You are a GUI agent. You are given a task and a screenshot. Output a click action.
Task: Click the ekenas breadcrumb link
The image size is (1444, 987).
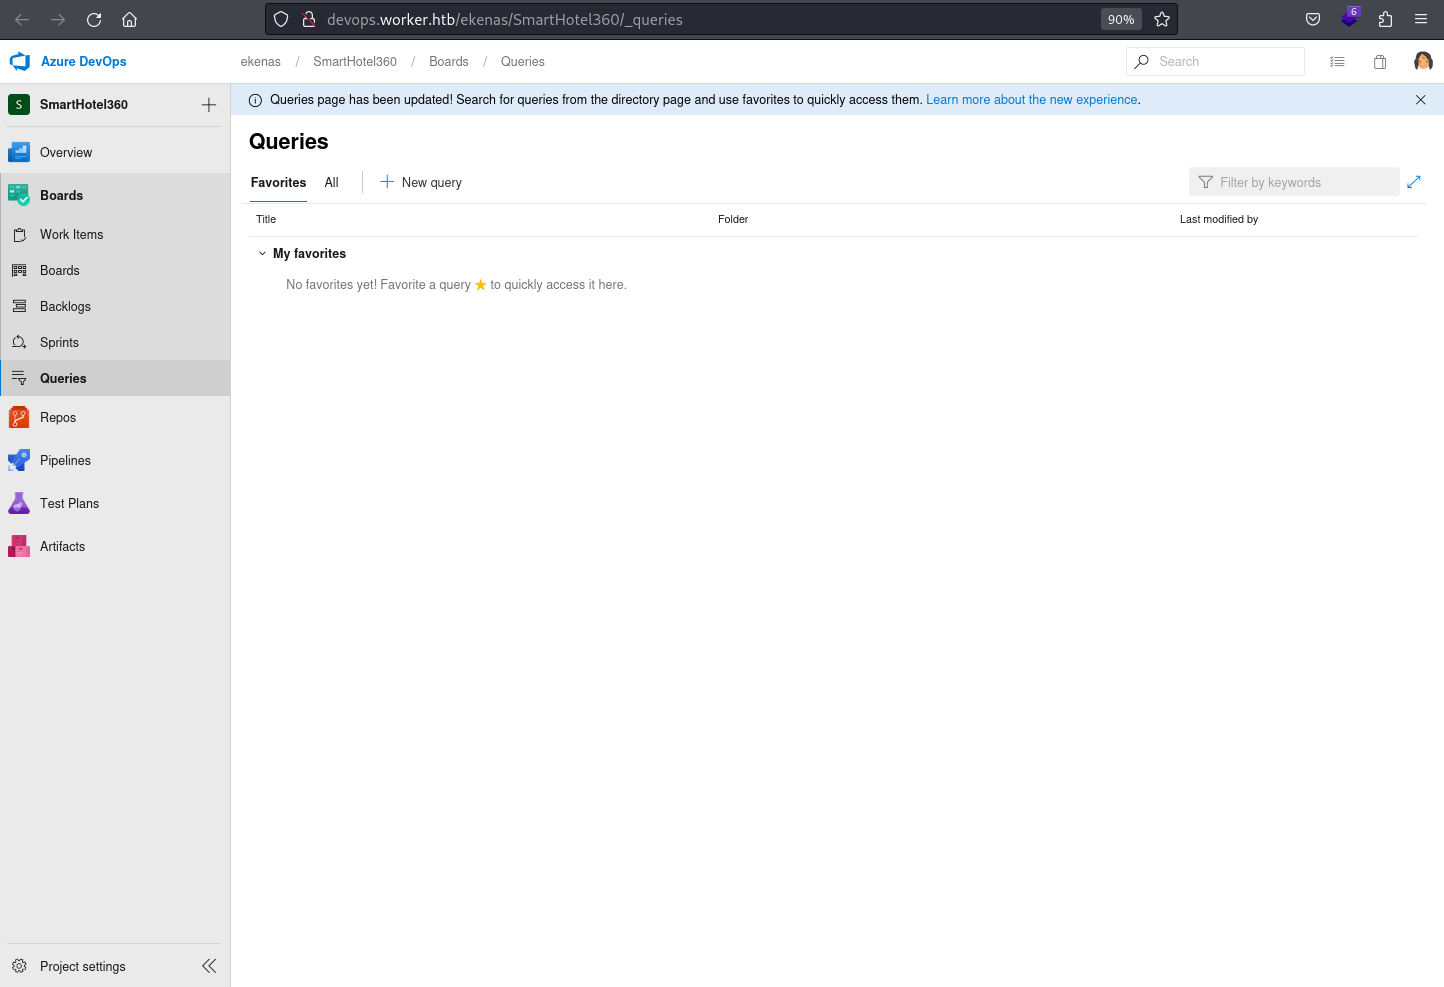pyautogui.click(x=261, y=62)
